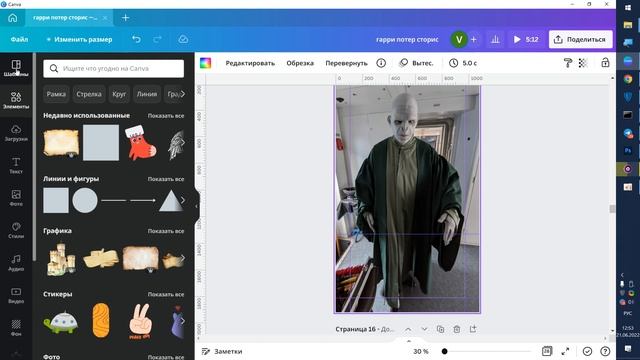Open the Background (Фон) sidebar panel
Image resolution: width=640 pixels, height=360 pixels.
pos(16,327)
